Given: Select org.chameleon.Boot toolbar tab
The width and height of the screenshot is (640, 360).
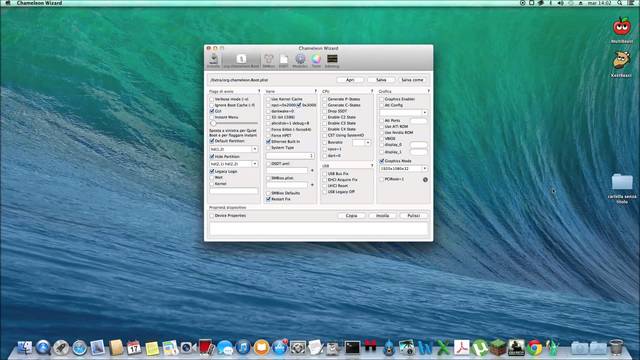Looking at the screenshot, I should click(x=241, y=60).
